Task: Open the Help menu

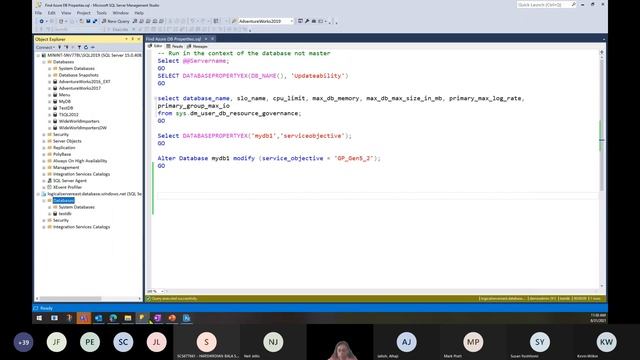Action: [139, 13]
